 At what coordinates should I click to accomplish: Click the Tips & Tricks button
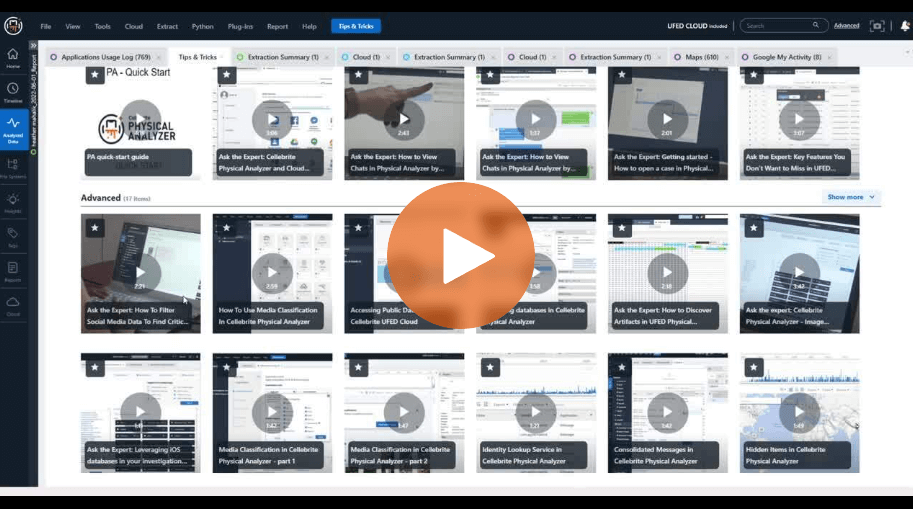pos(356,26)
